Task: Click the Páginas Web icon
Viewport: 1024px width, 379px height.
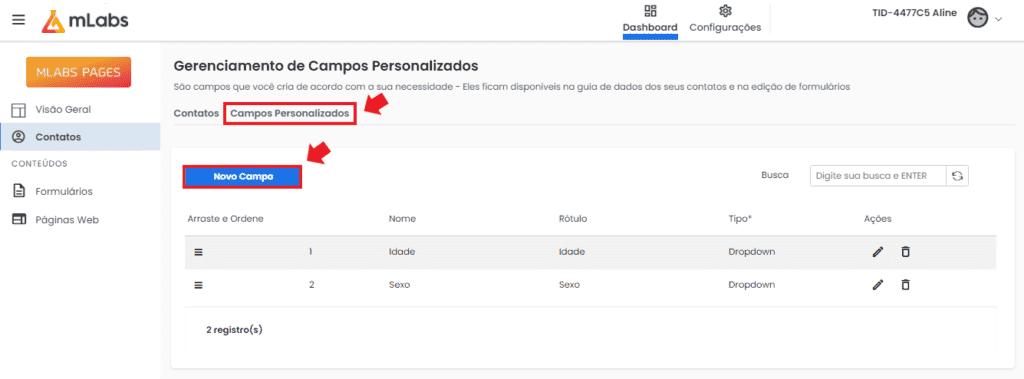Action: (x=19, y=220)
